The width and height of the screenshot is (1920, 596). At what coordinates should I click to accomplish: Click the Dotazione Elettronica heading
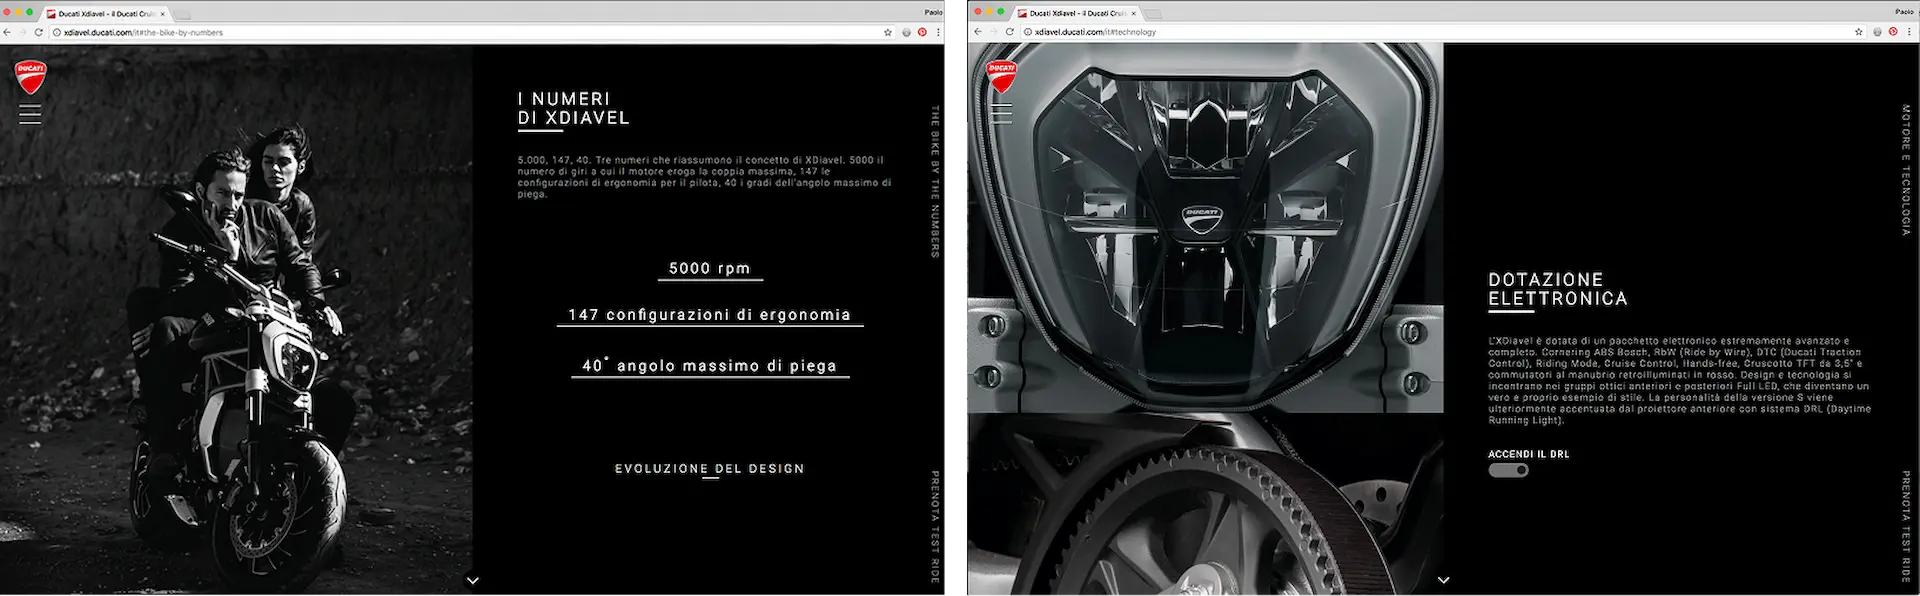pyautogui.click(x=1558, y=289)
